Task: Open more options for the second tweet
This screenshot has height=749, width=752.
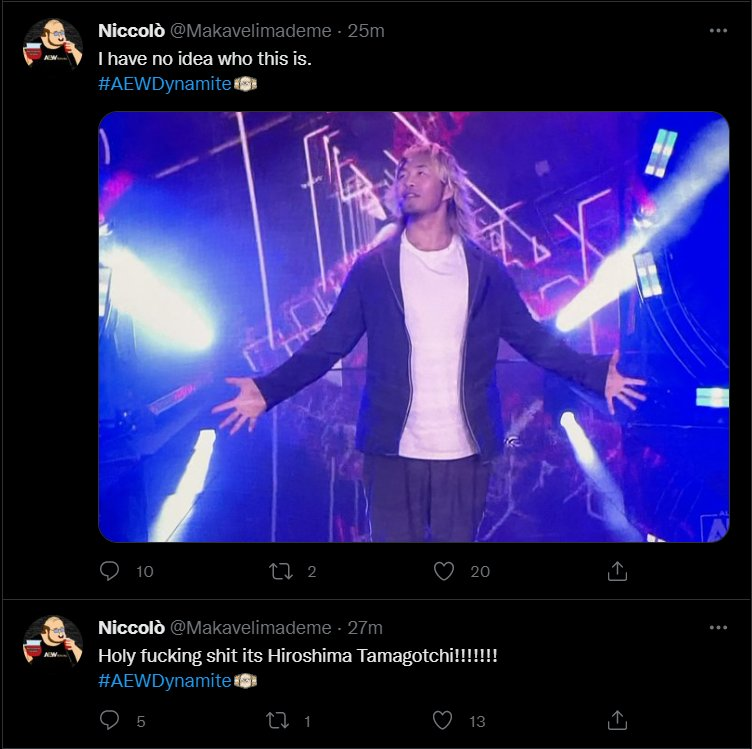Action: click(718, 628)
